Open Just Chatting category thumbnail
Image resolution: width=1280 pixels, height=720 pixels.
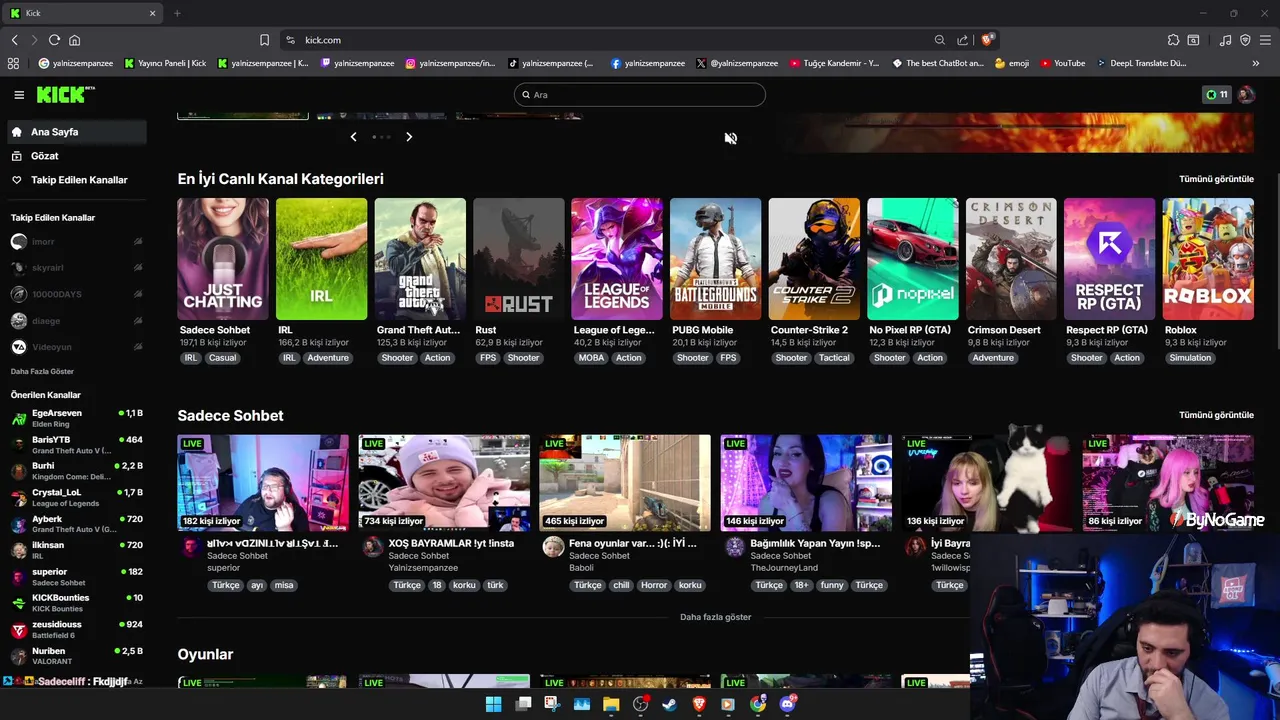tap(223, 259)
